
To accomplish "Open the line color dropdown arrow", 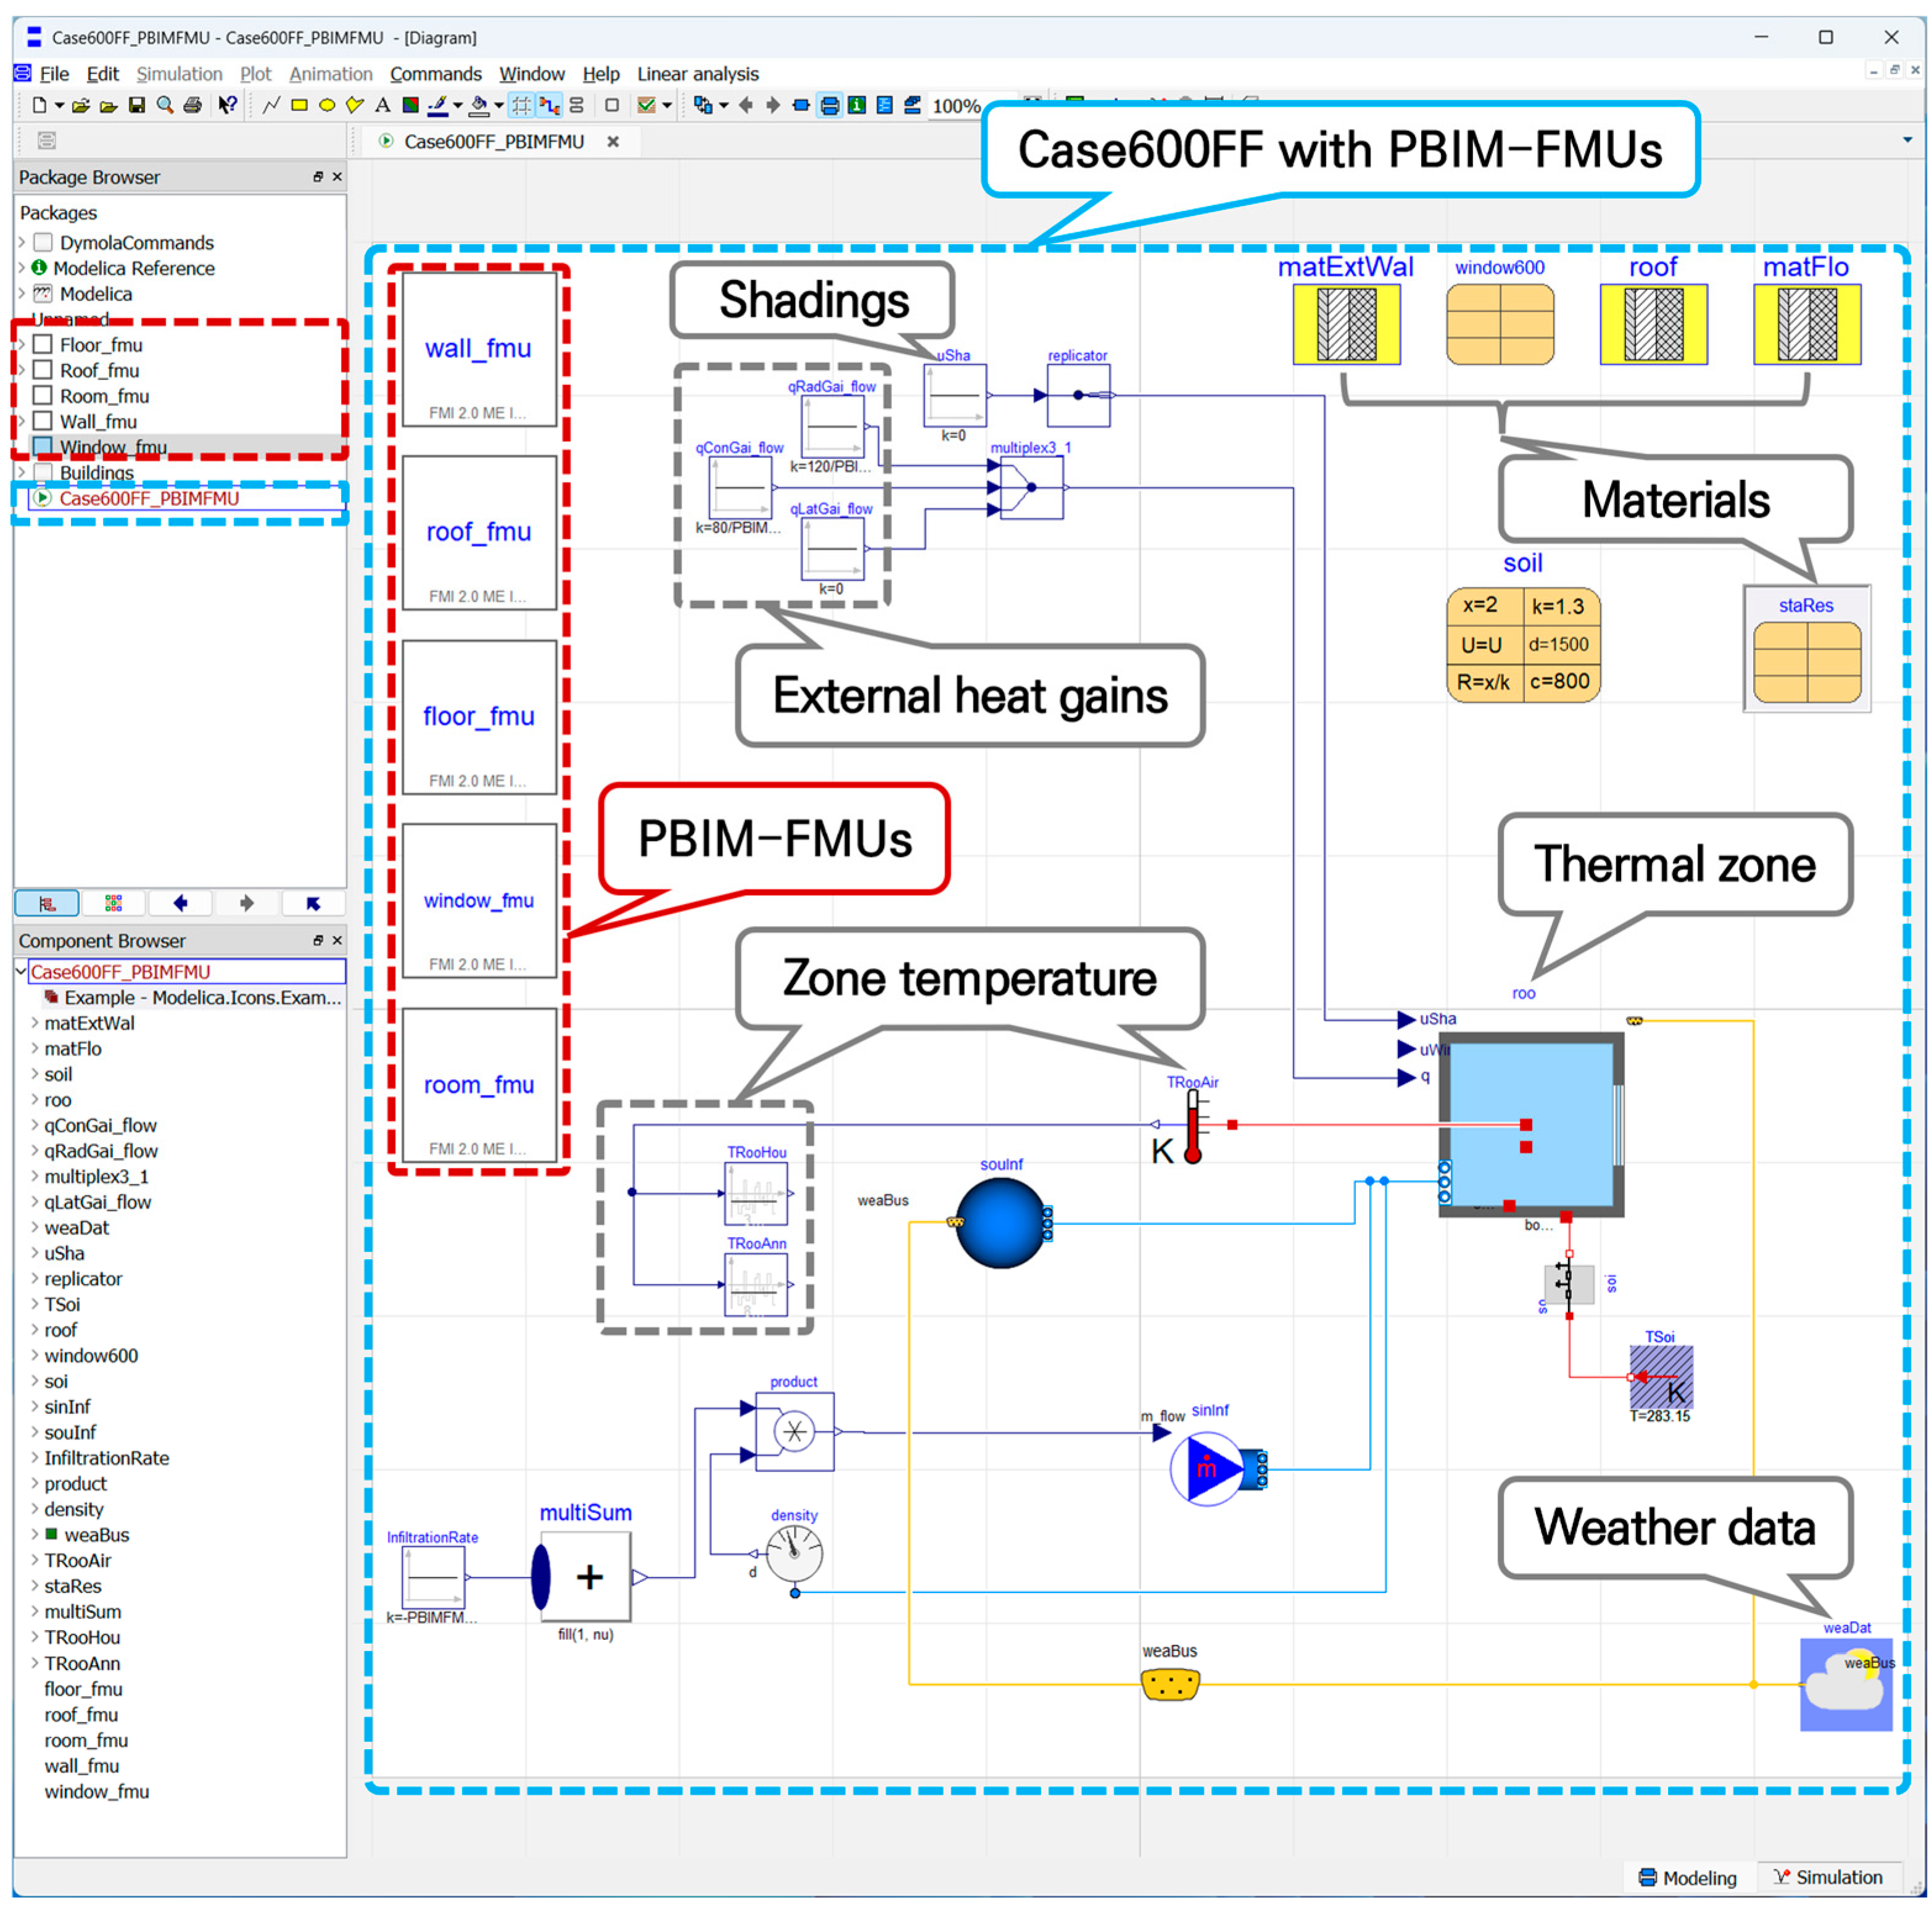I will point(458,105).
